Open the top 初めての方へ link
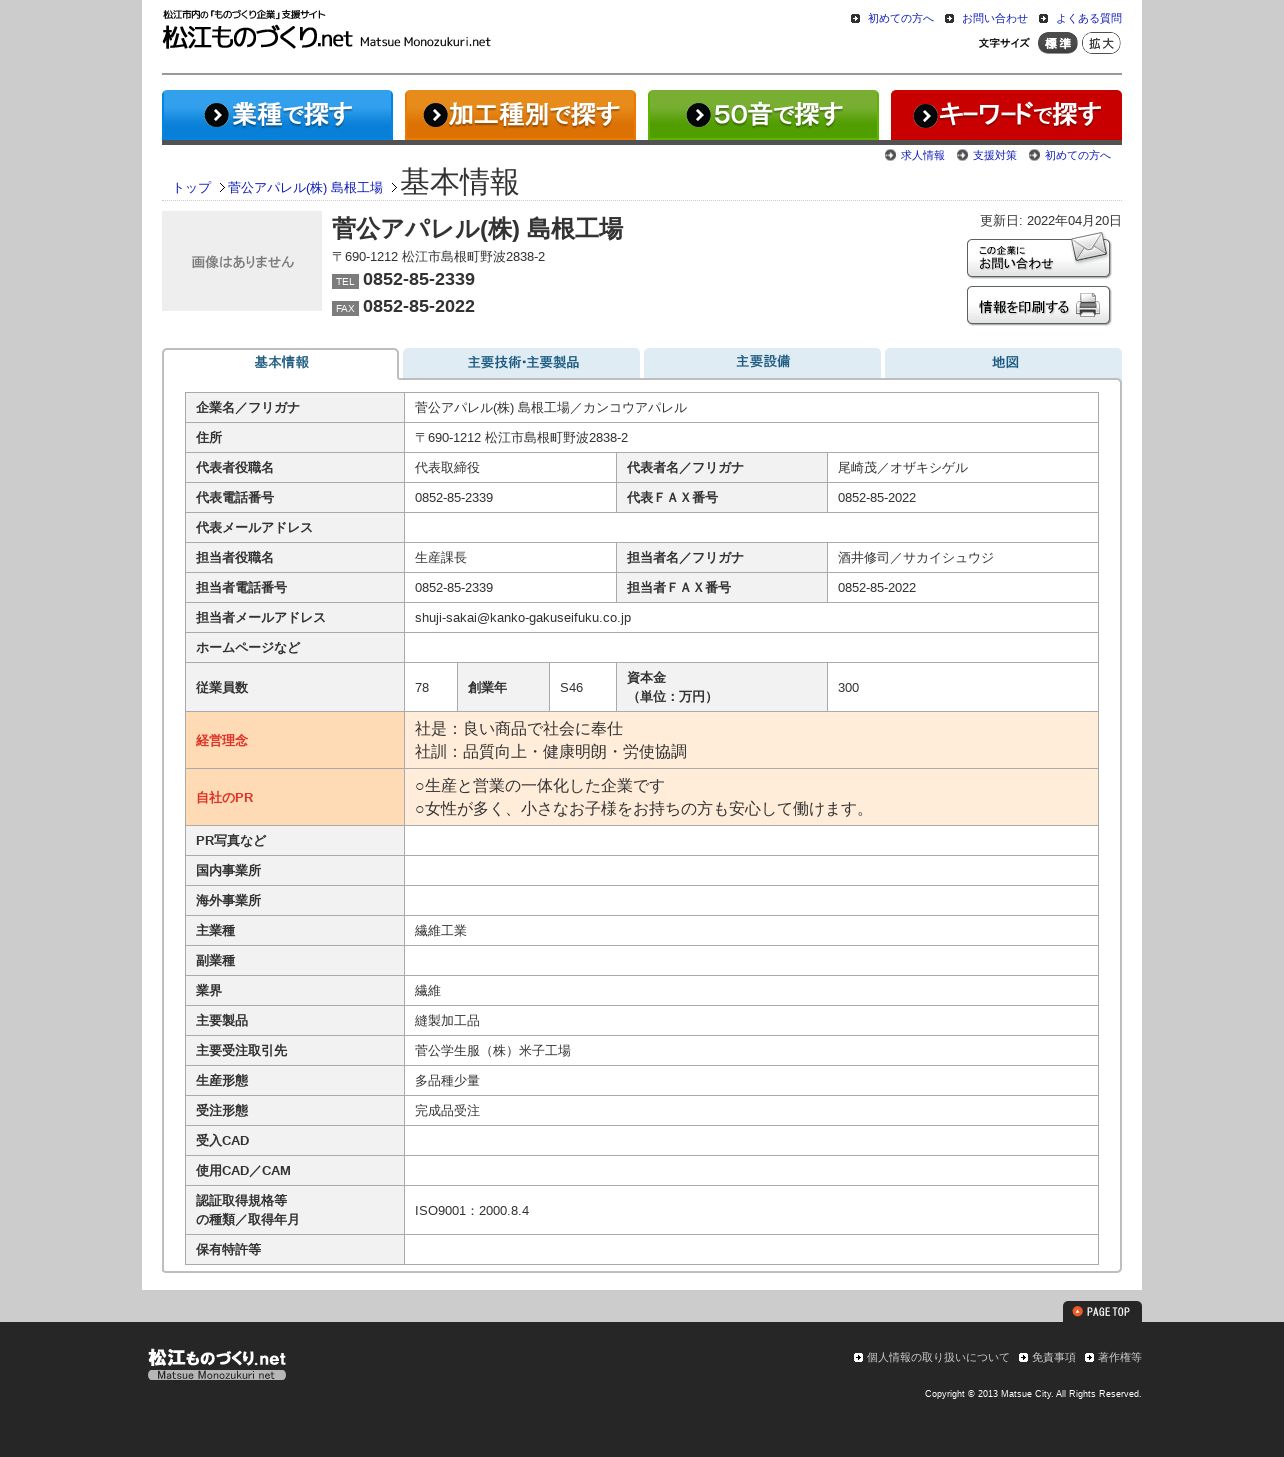 (900, 19)
